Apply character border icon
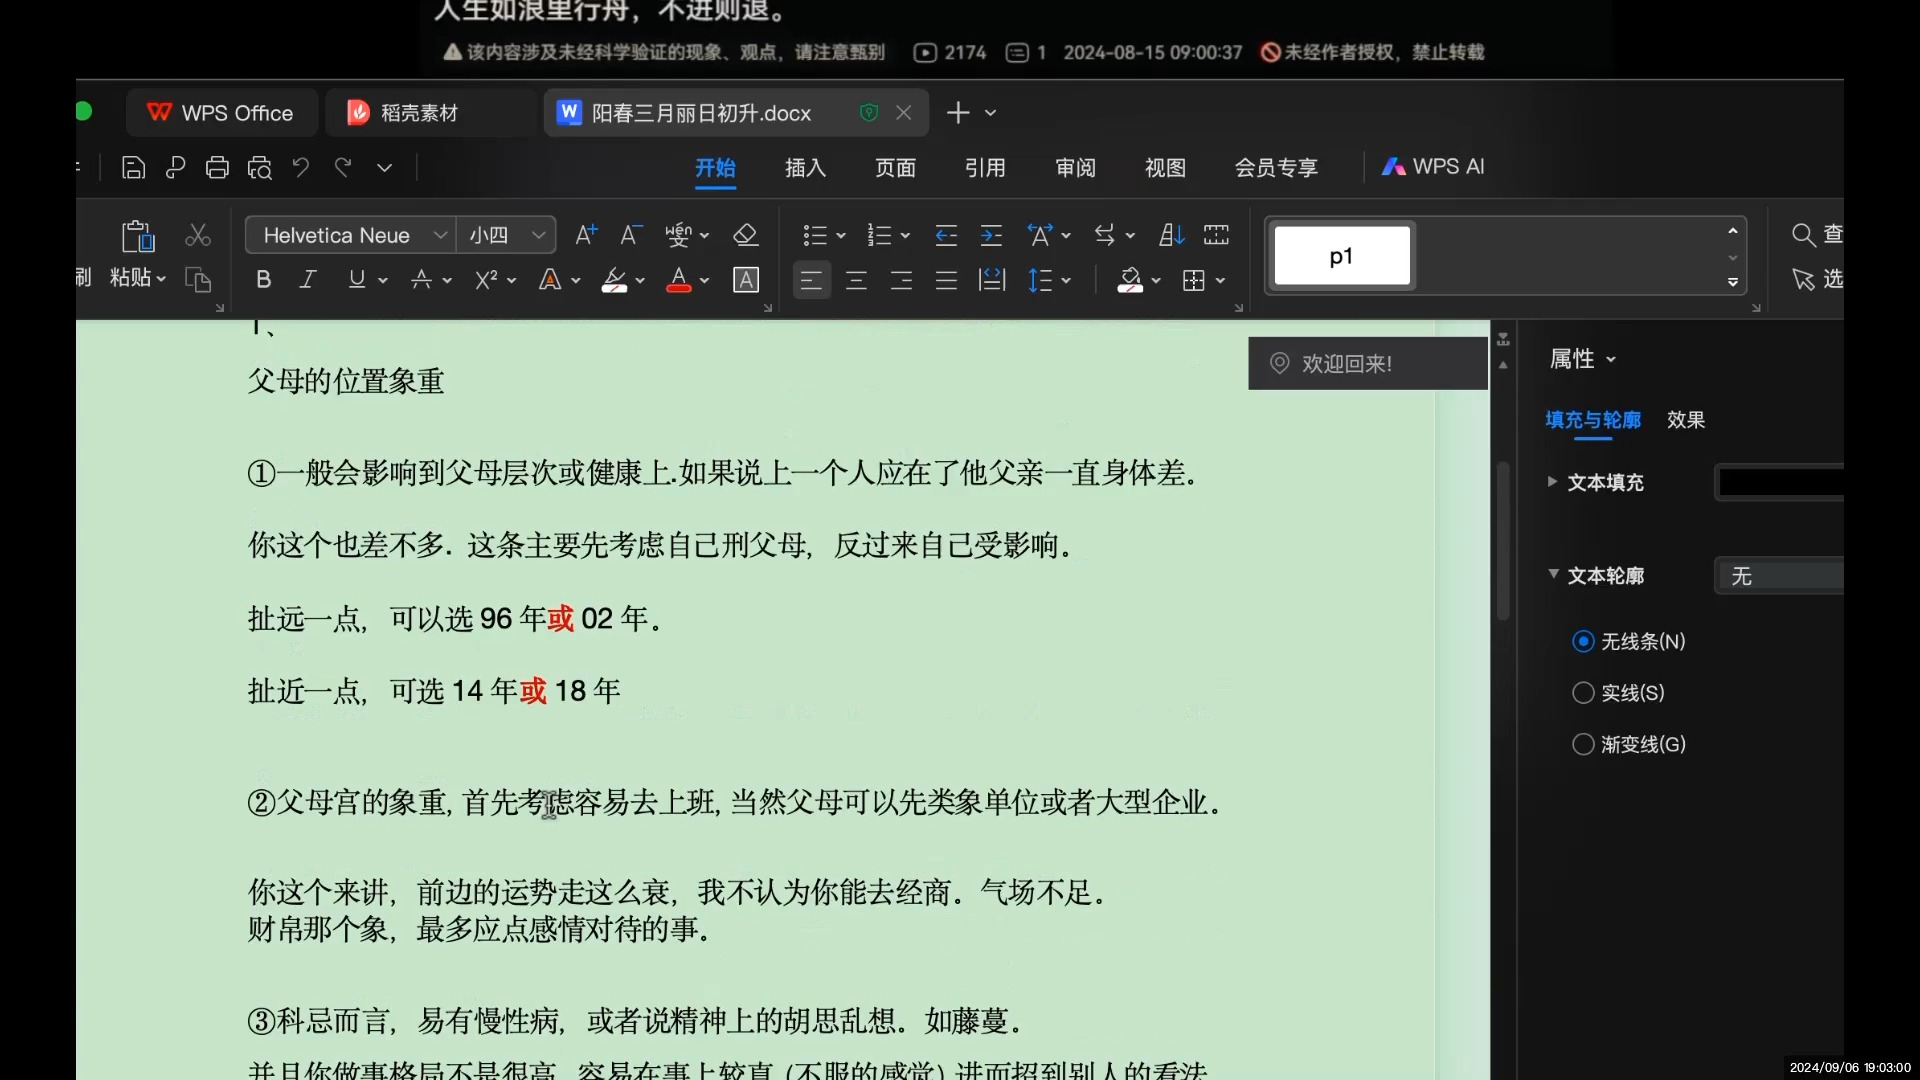1920x1080 pixels. (746, 280)
